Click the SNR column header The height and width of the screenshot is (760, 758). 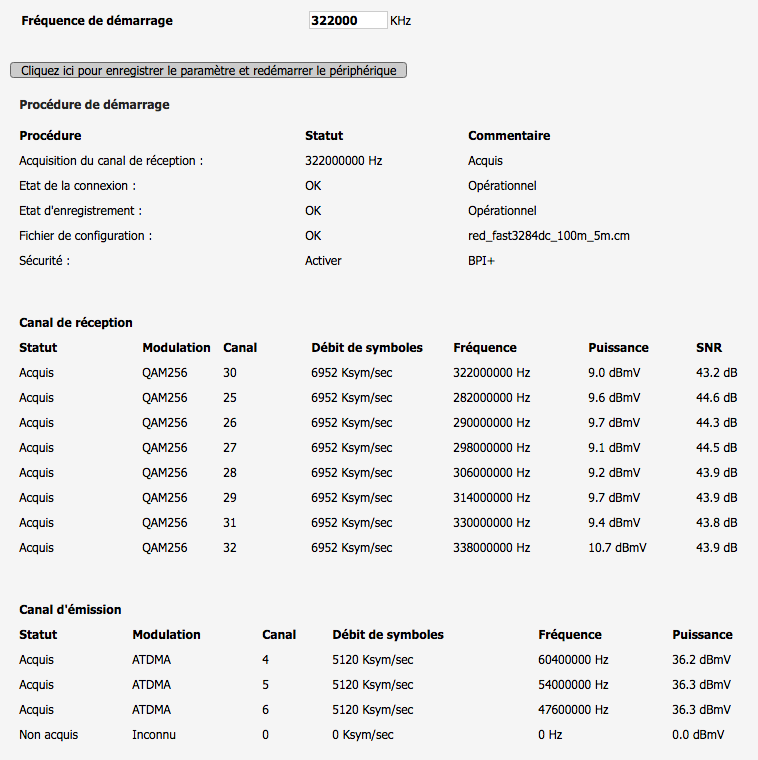(708, 348)
